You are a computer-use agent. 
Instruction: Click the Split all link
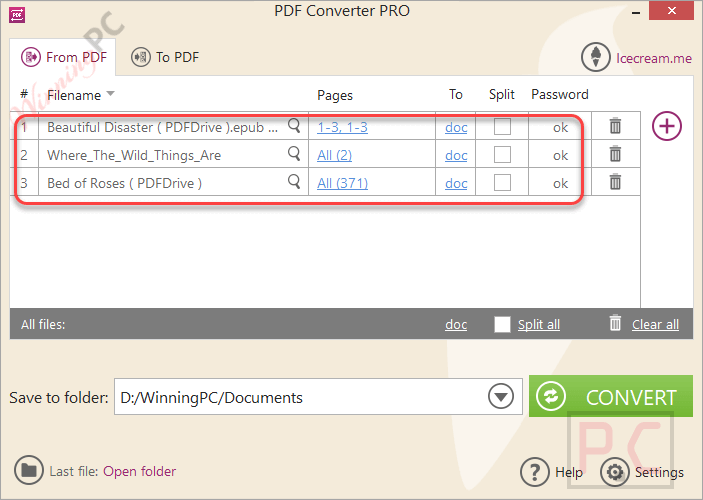[539, 324]
